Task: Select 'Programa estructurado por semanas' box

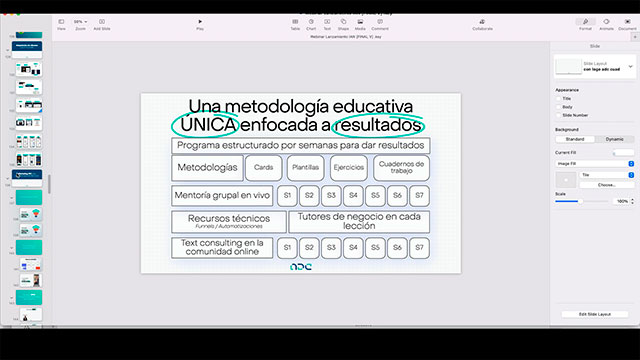Action: click(301, 146)
